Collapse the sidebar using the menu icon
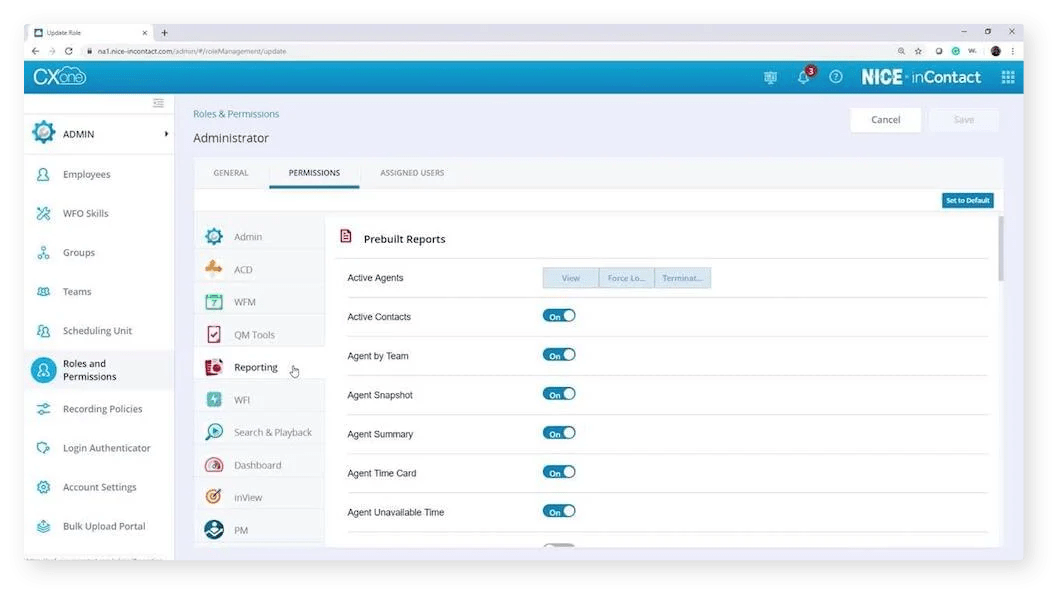 point(158,103)
